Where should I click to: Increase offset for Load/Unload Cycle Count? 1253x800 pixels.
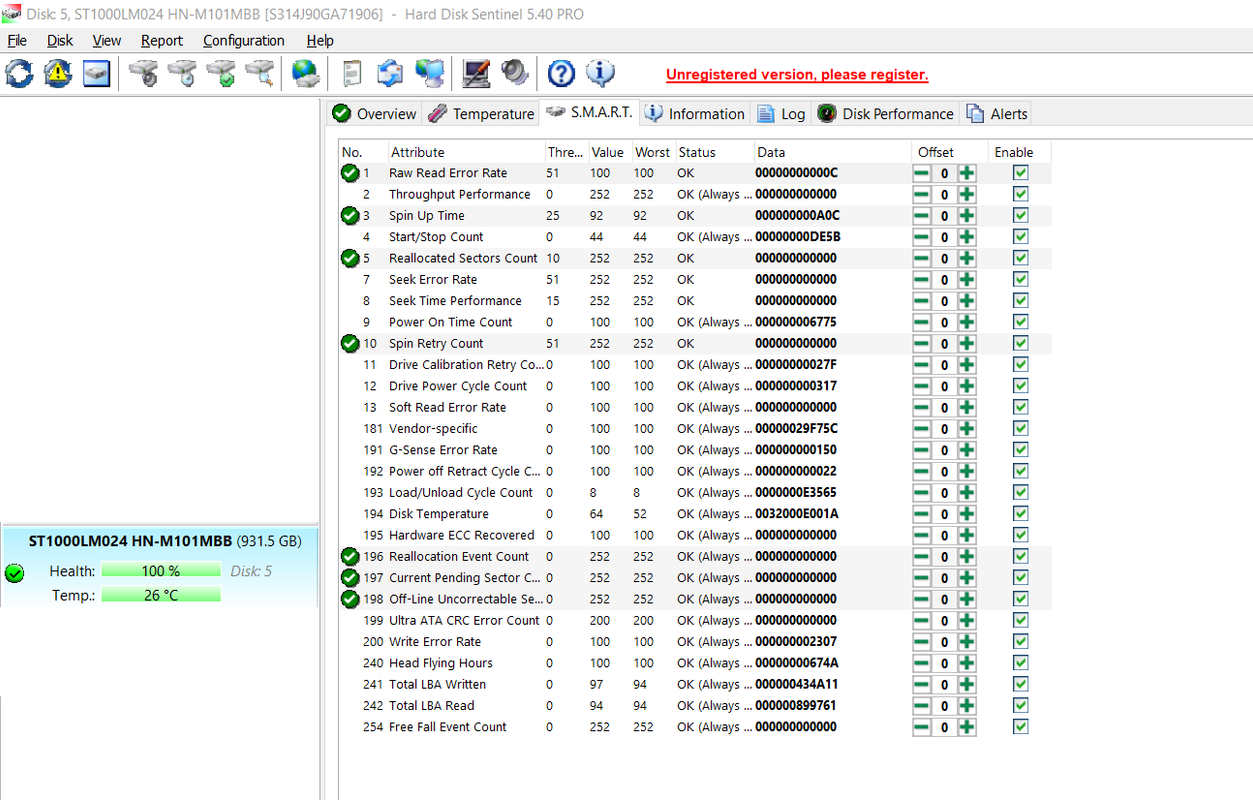click(x=967, y=493)
